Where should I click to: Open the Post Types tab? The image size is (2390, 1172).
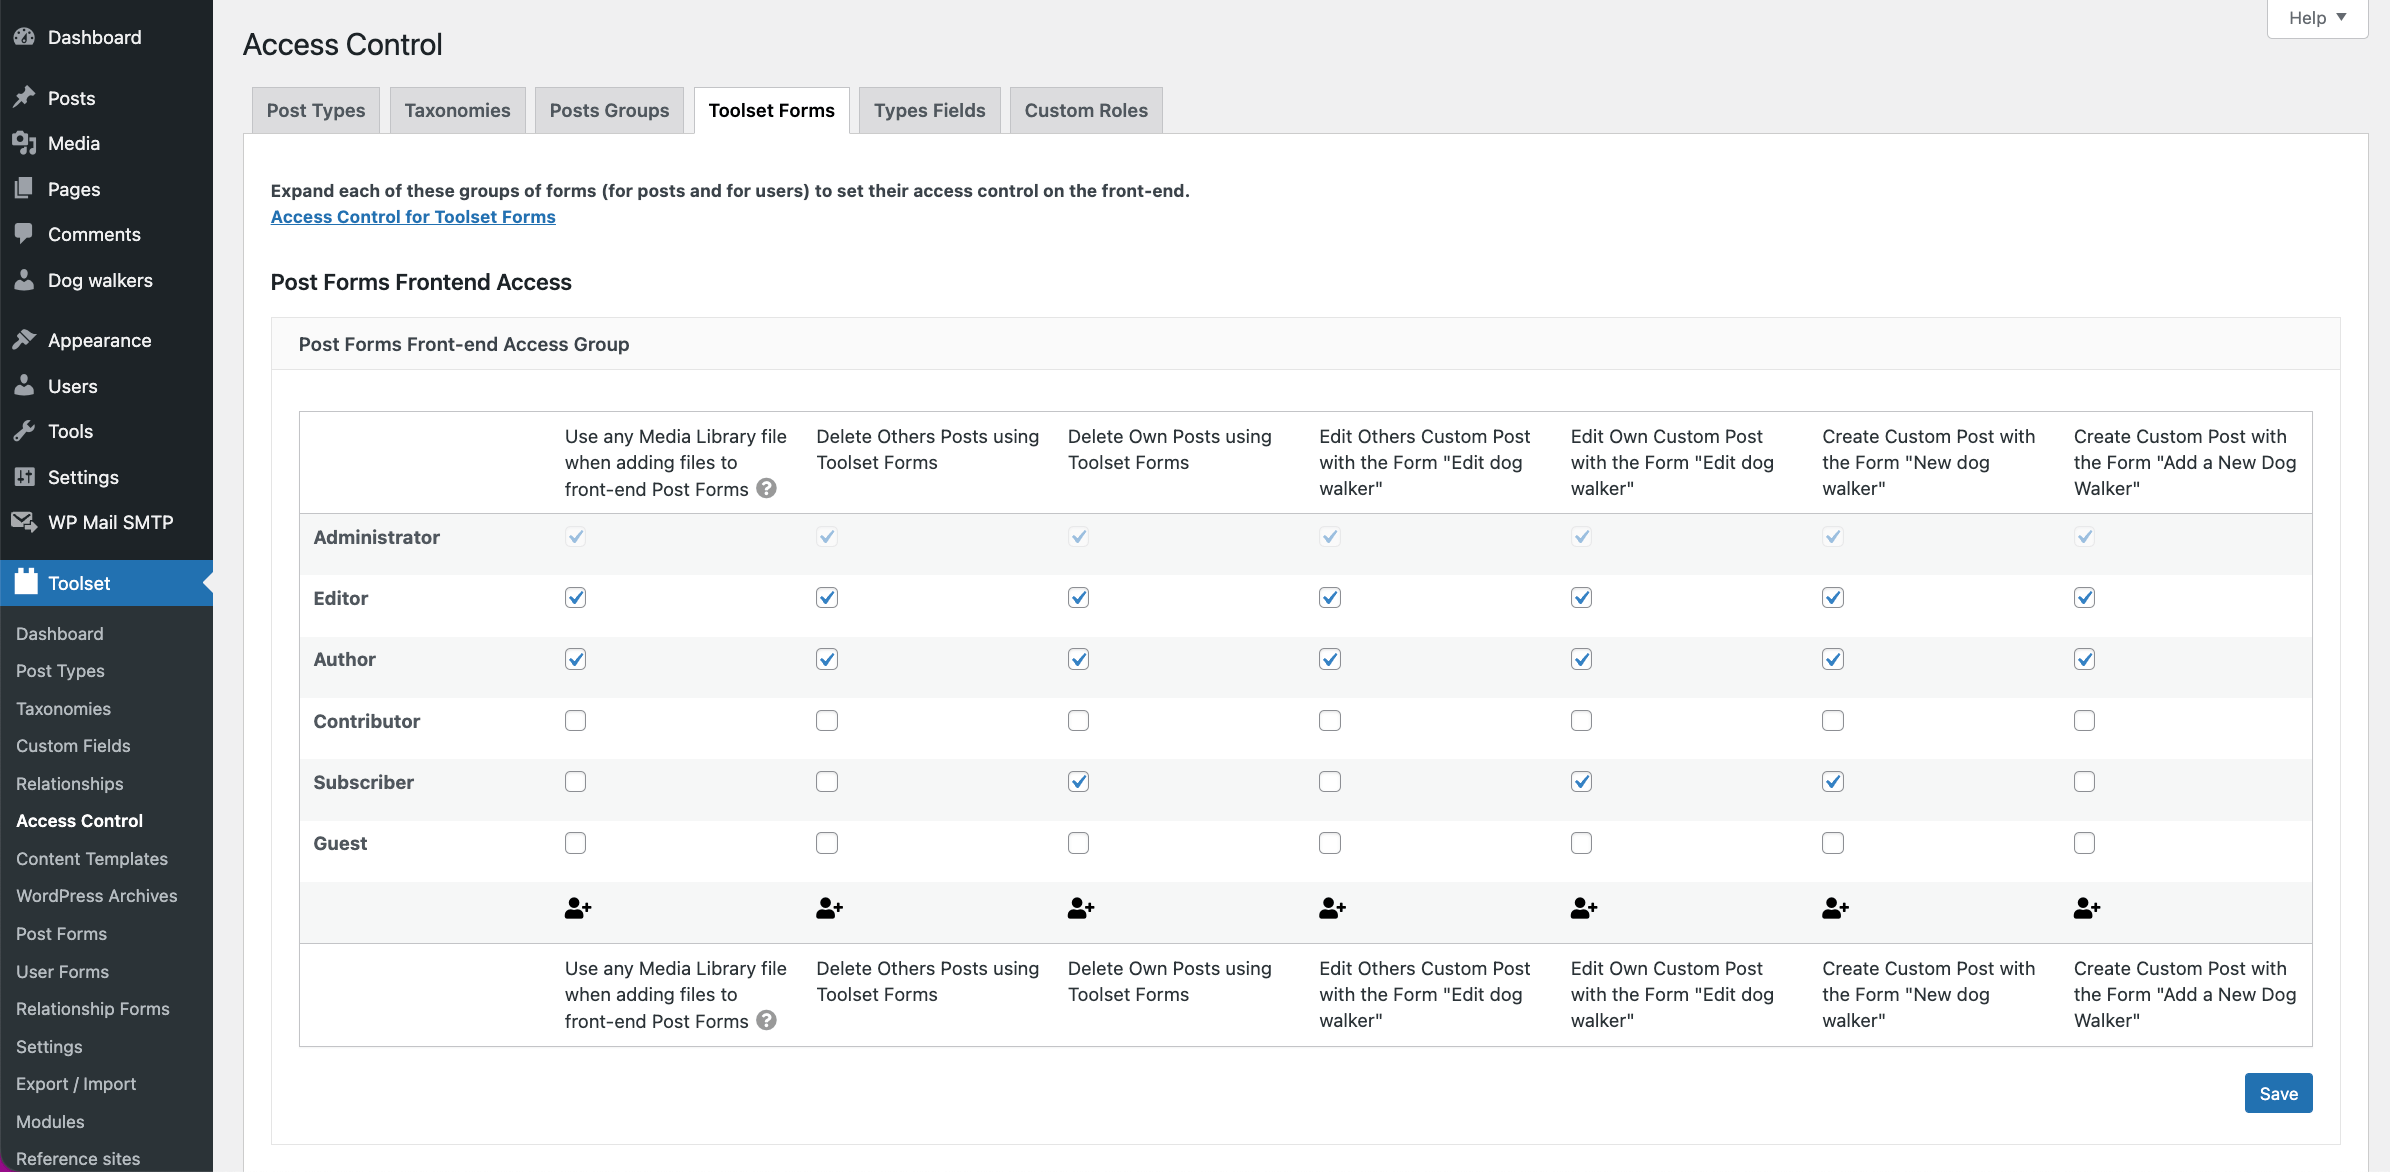pos(316,110)
